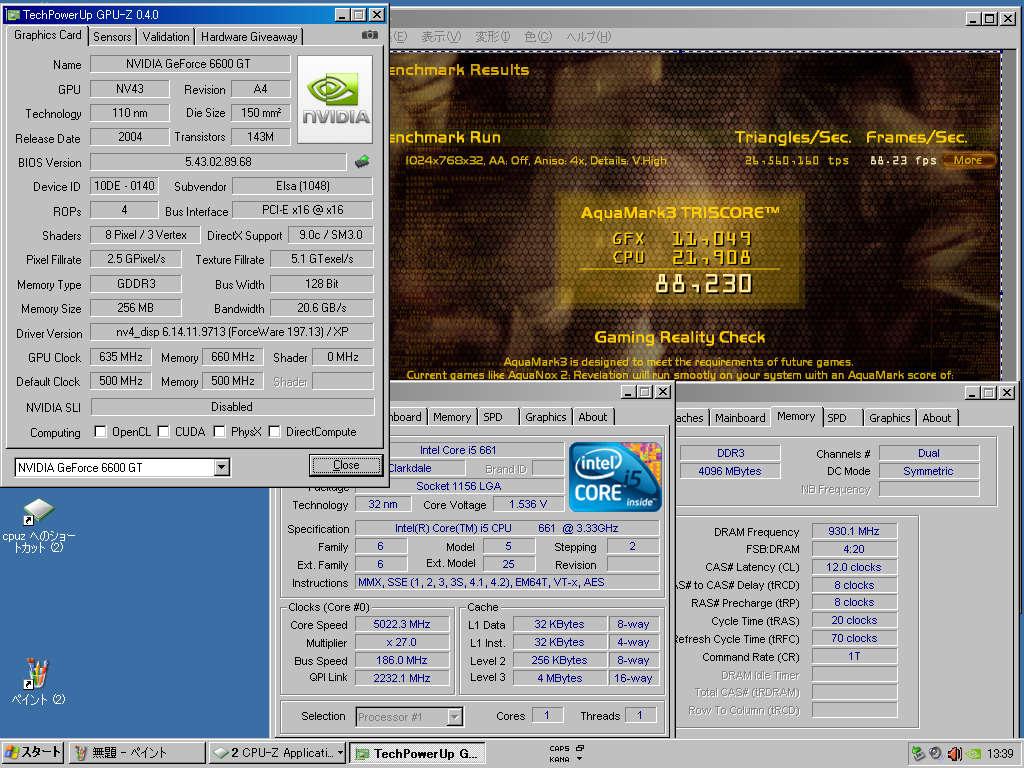Open the NVIDIA GeForce 6600 GT dropdown

[222, 467]
